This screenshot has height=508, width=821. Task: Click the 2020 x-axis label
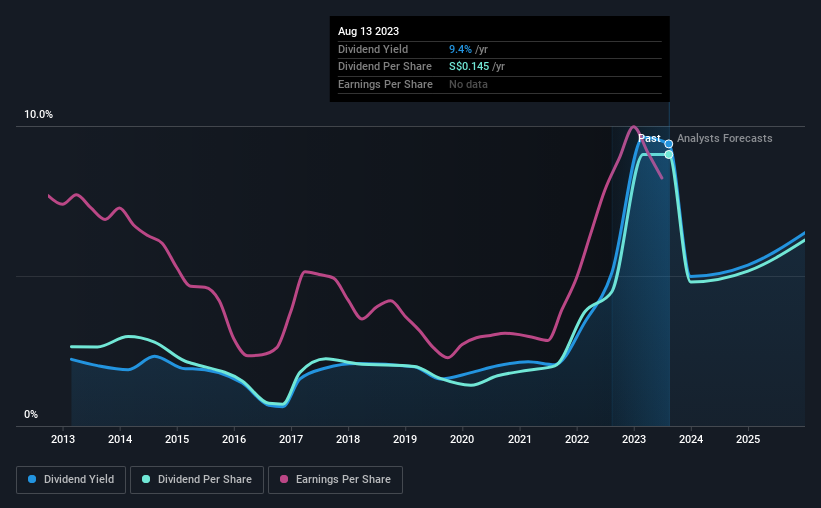[462, 439]
